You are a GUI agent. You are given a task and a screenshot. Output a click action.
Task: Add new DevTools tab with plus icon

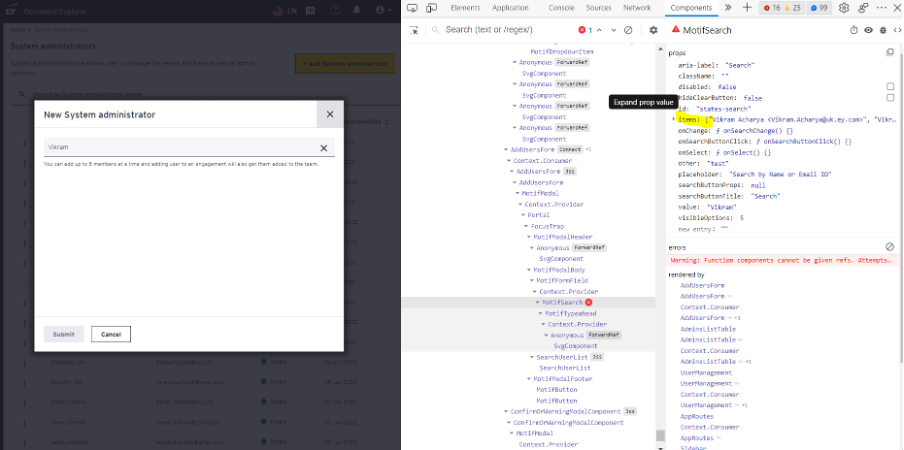click(747, 7)
